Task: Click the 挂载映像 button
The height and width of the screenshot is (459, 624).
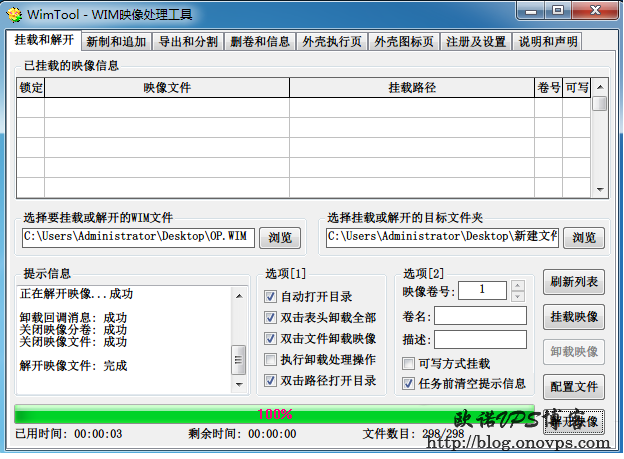Action: click(x=574, y=317)
